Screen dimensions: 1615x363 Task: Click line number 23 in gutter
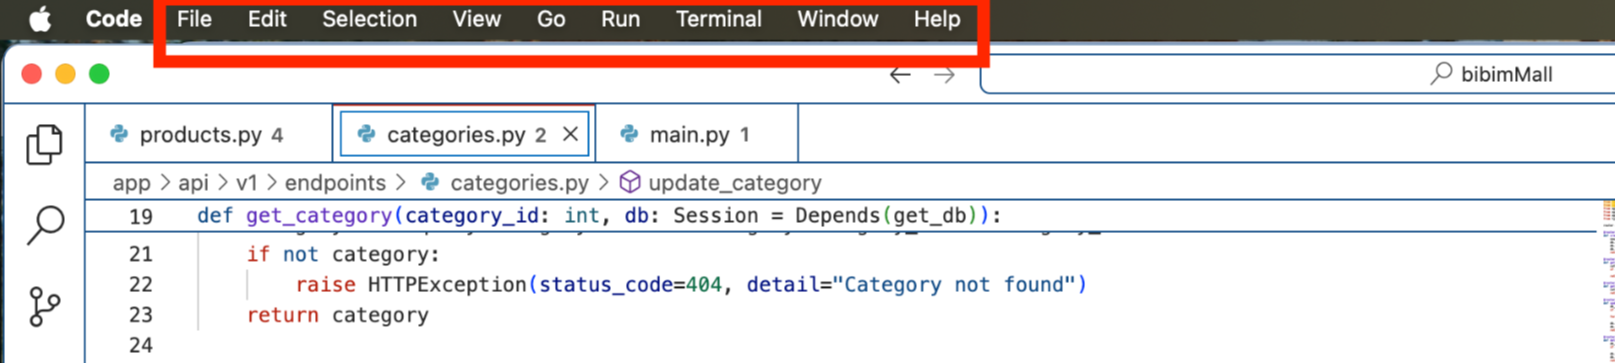click(x=141, y=315)
